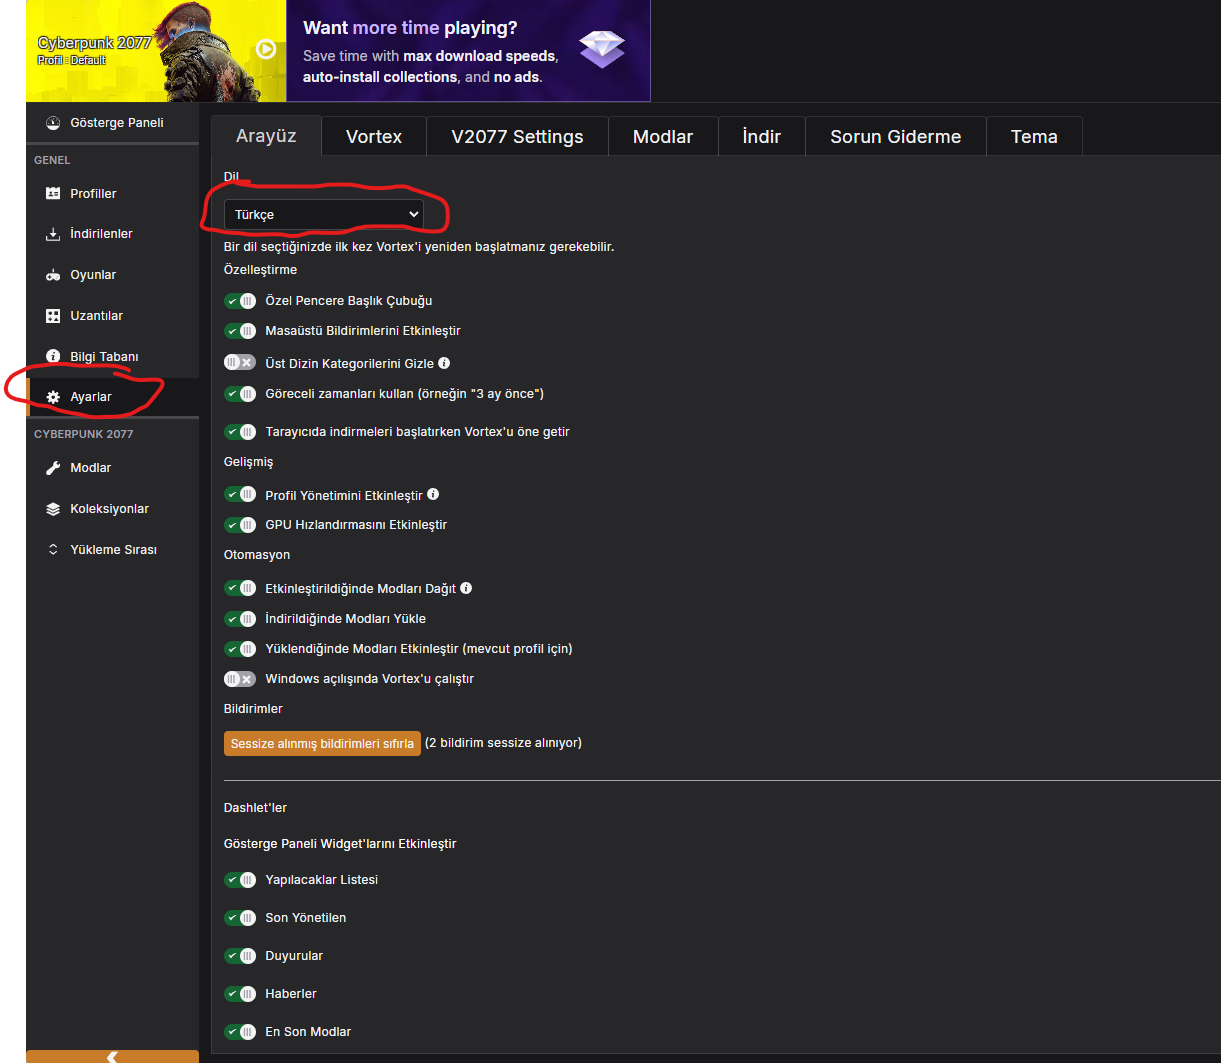
Task: Click the Bilgi Tabanı info icon
Action: (53, 356)
